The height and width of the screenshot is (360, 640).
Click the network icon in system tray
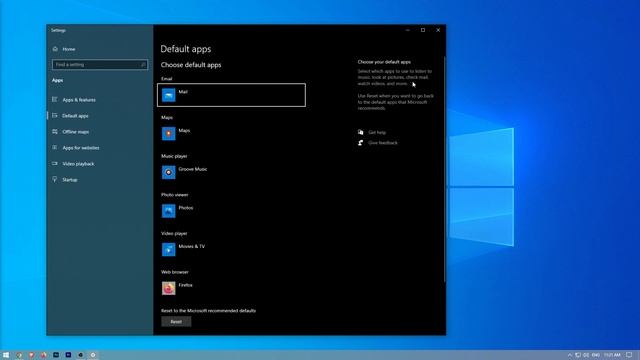(x=578, y=355)
